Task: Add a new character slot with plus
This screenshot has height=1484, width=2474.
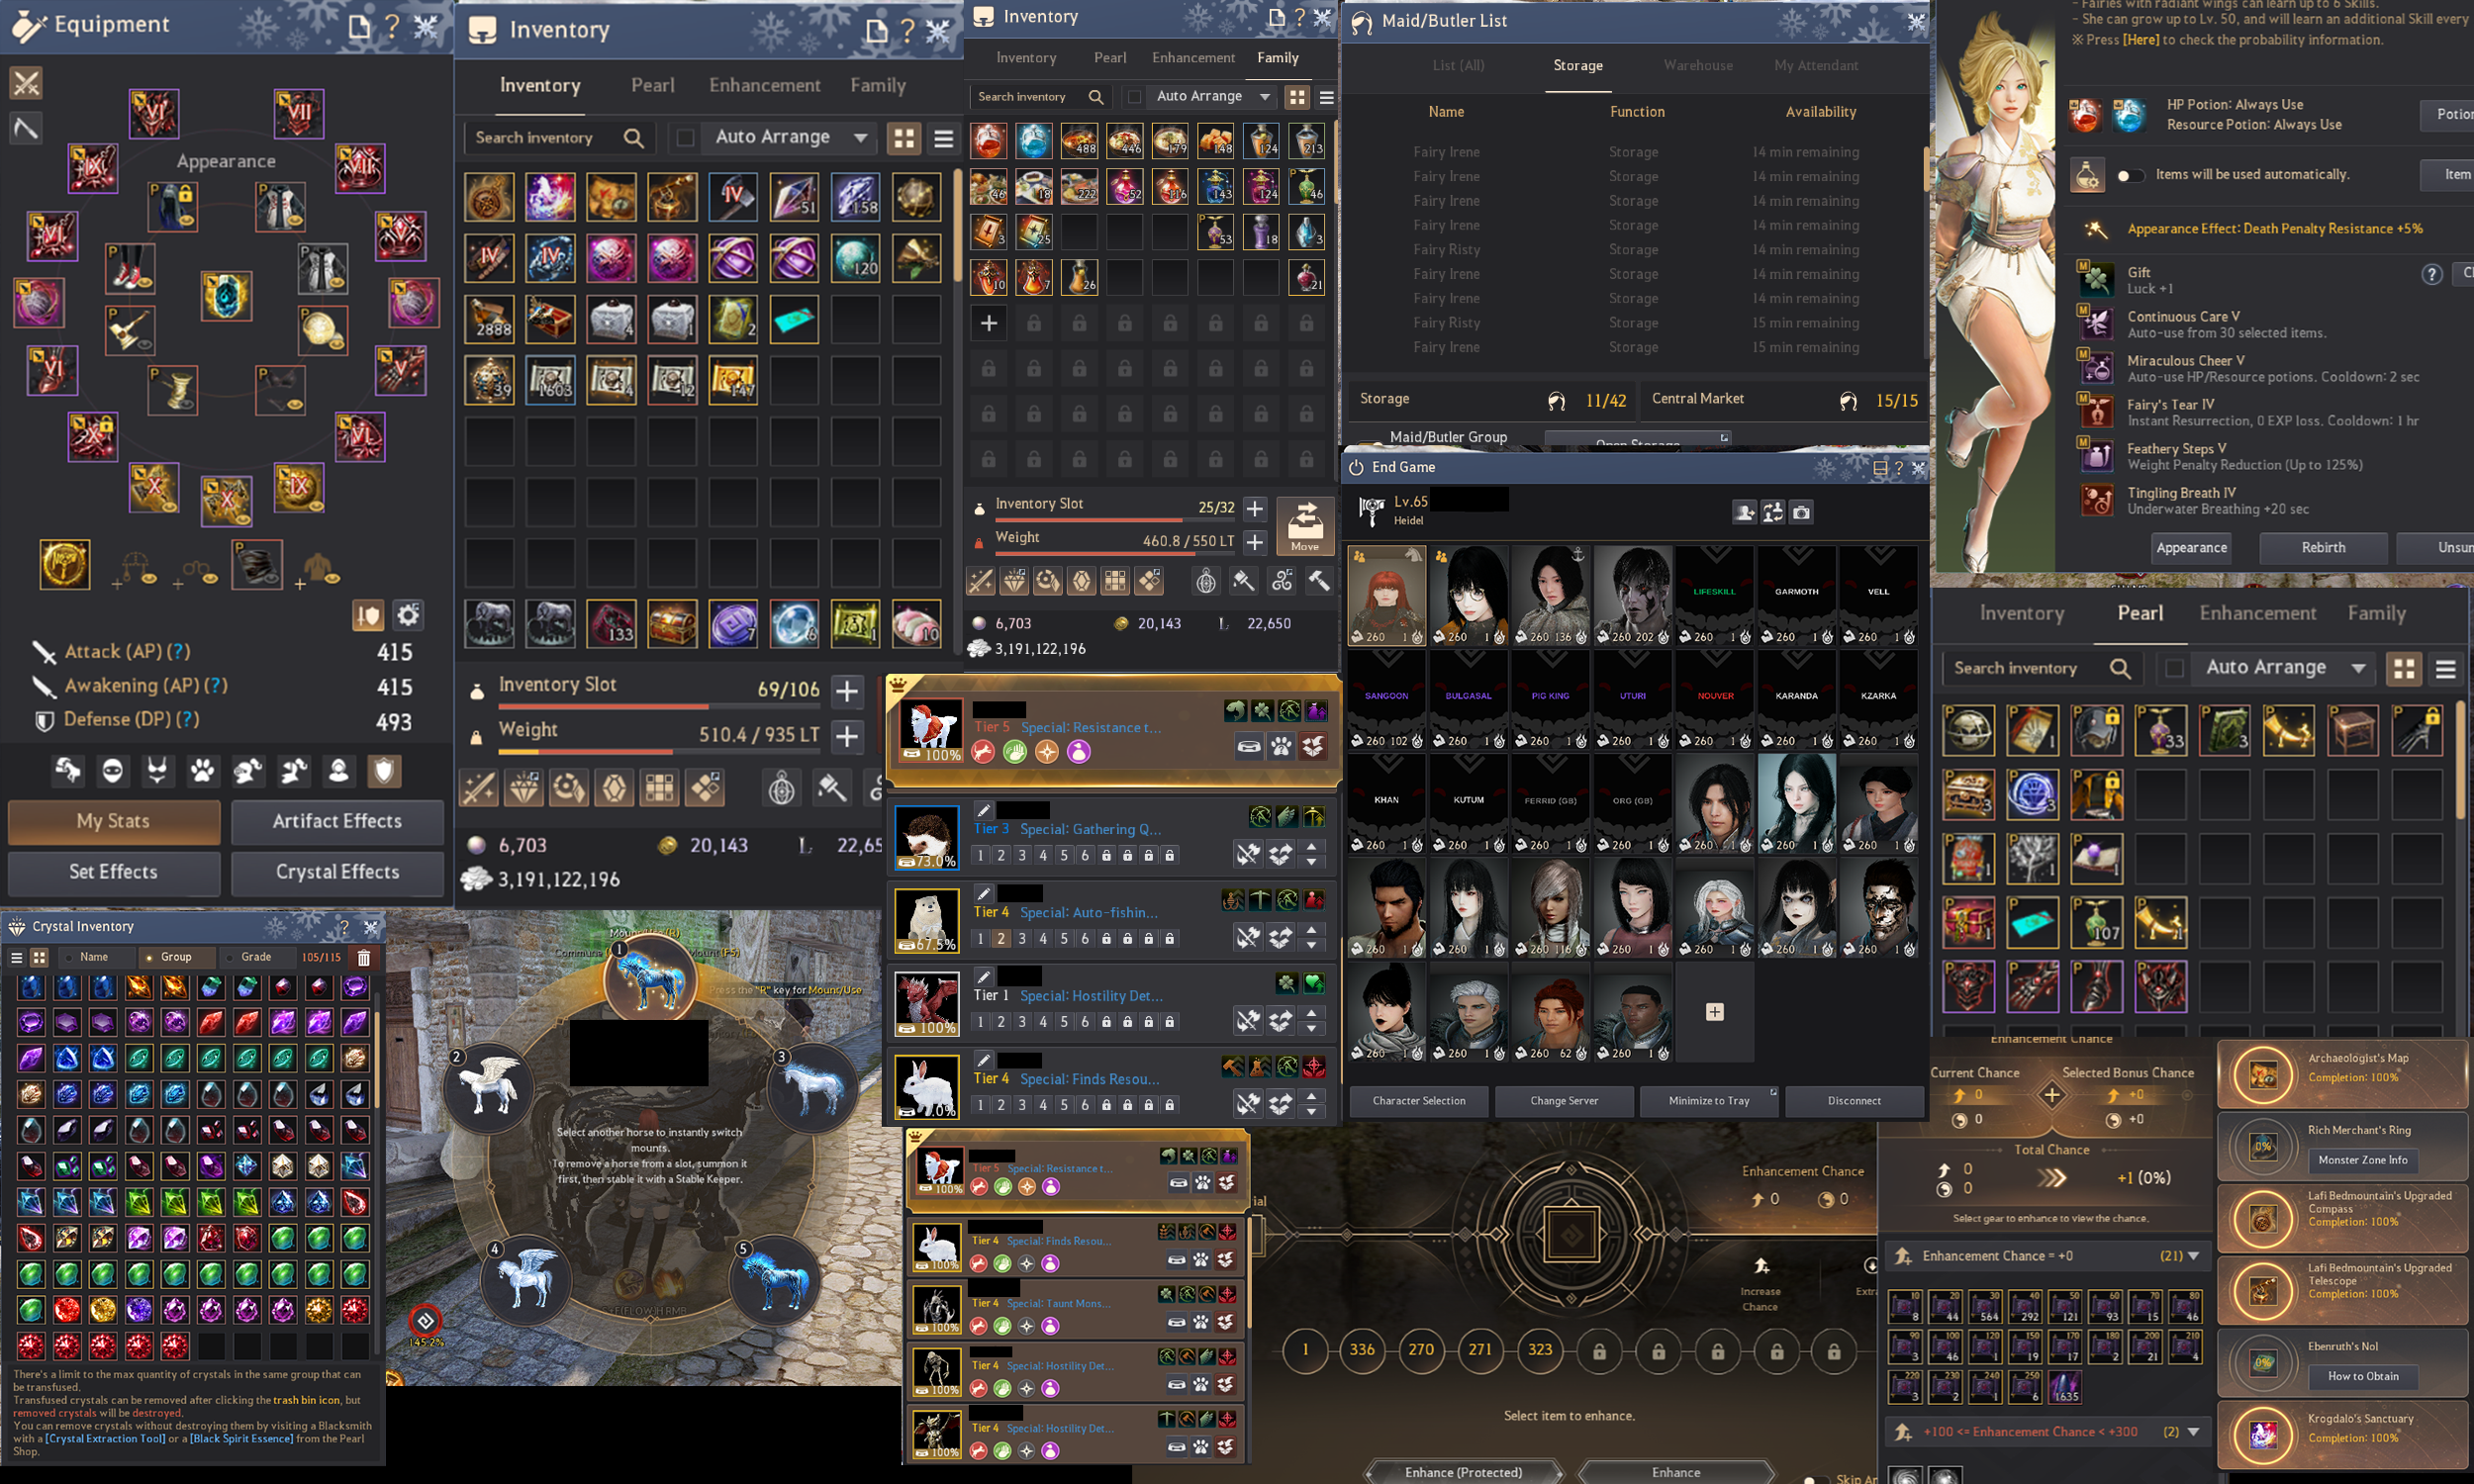Action: click(1714, 1012)
